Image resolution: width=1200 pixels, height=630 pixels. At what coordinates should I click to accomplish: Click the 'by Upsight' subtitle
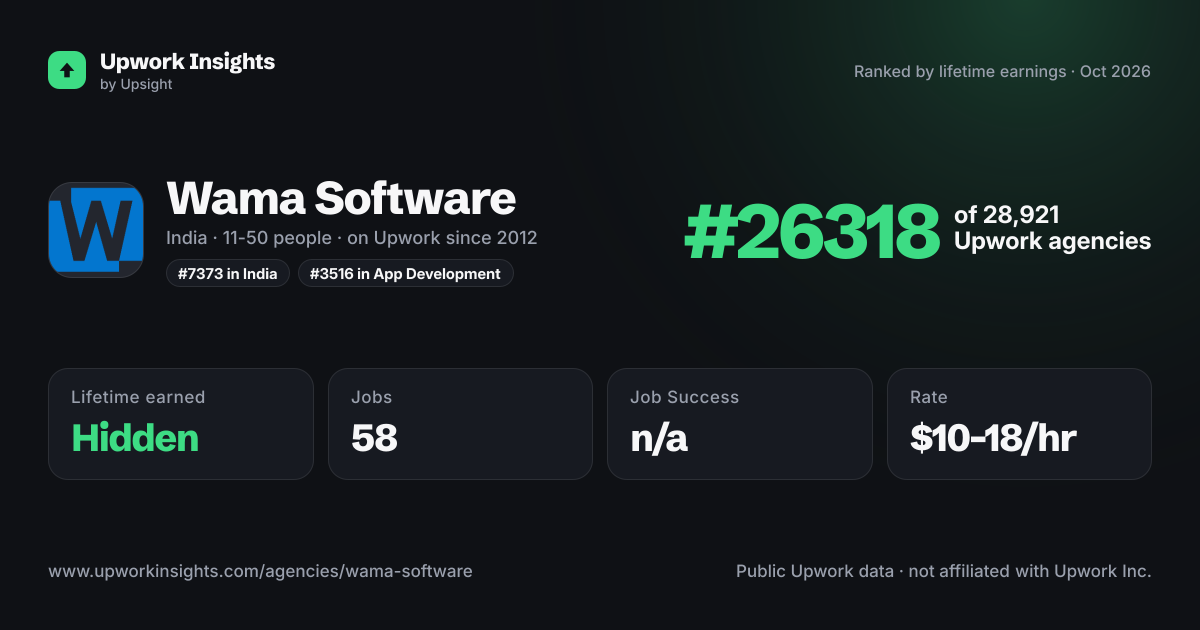coord(136,85)
